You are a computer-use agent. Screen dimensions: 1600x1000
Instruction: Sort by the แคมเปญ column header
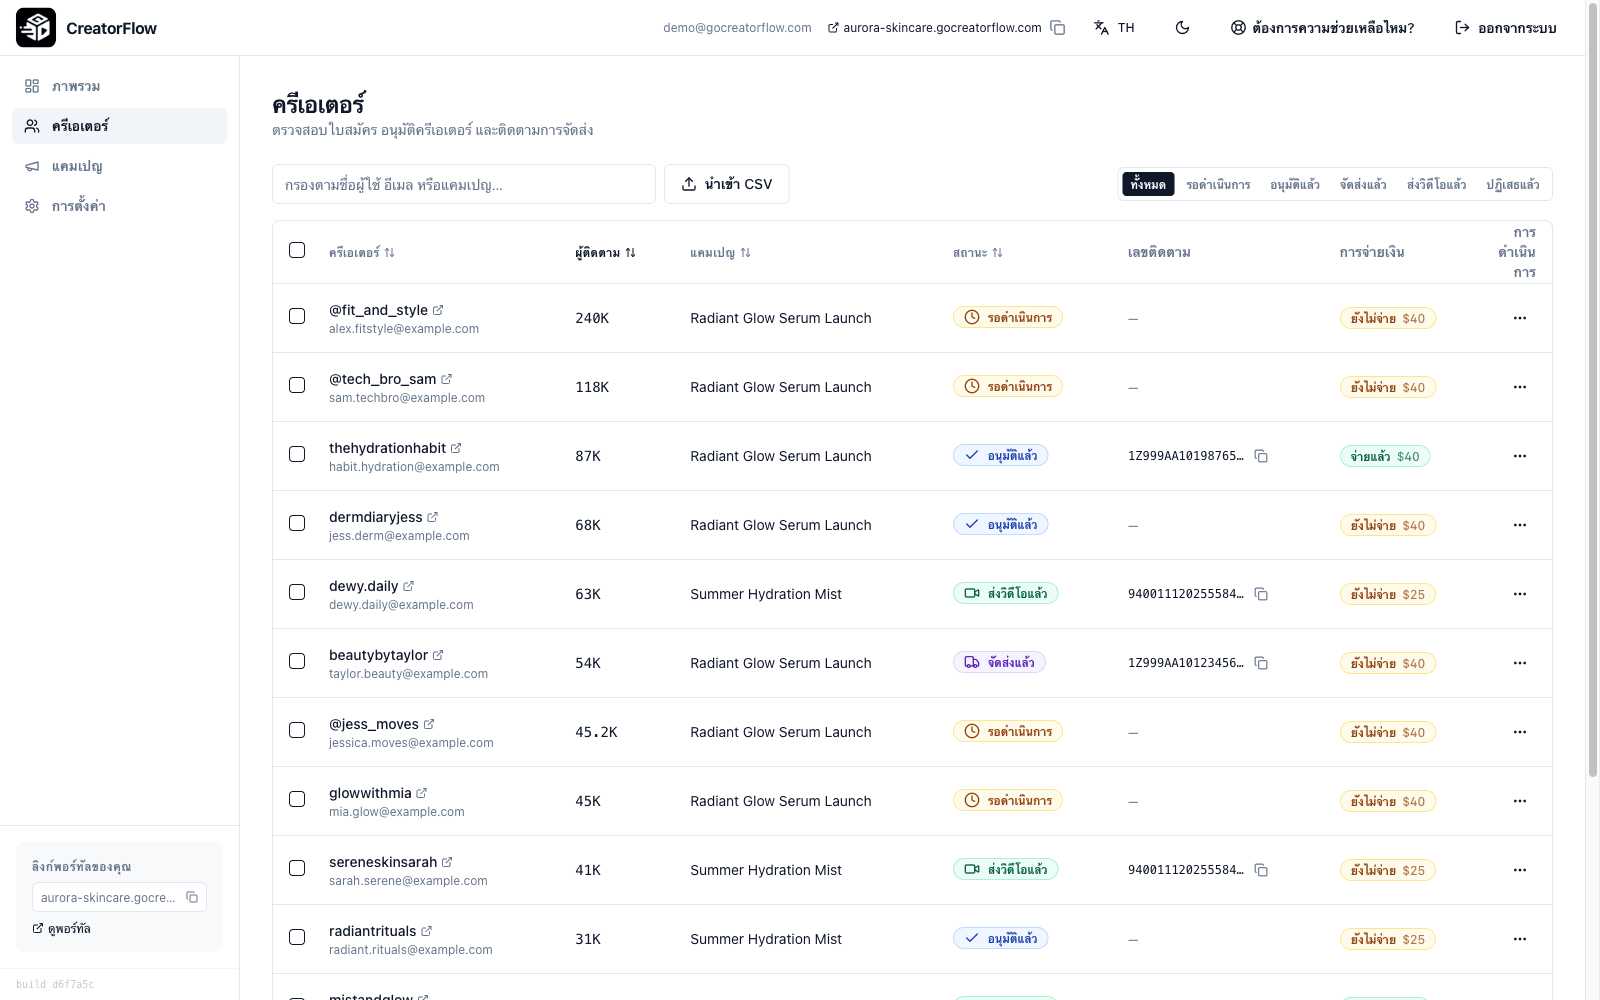(720, 253)
